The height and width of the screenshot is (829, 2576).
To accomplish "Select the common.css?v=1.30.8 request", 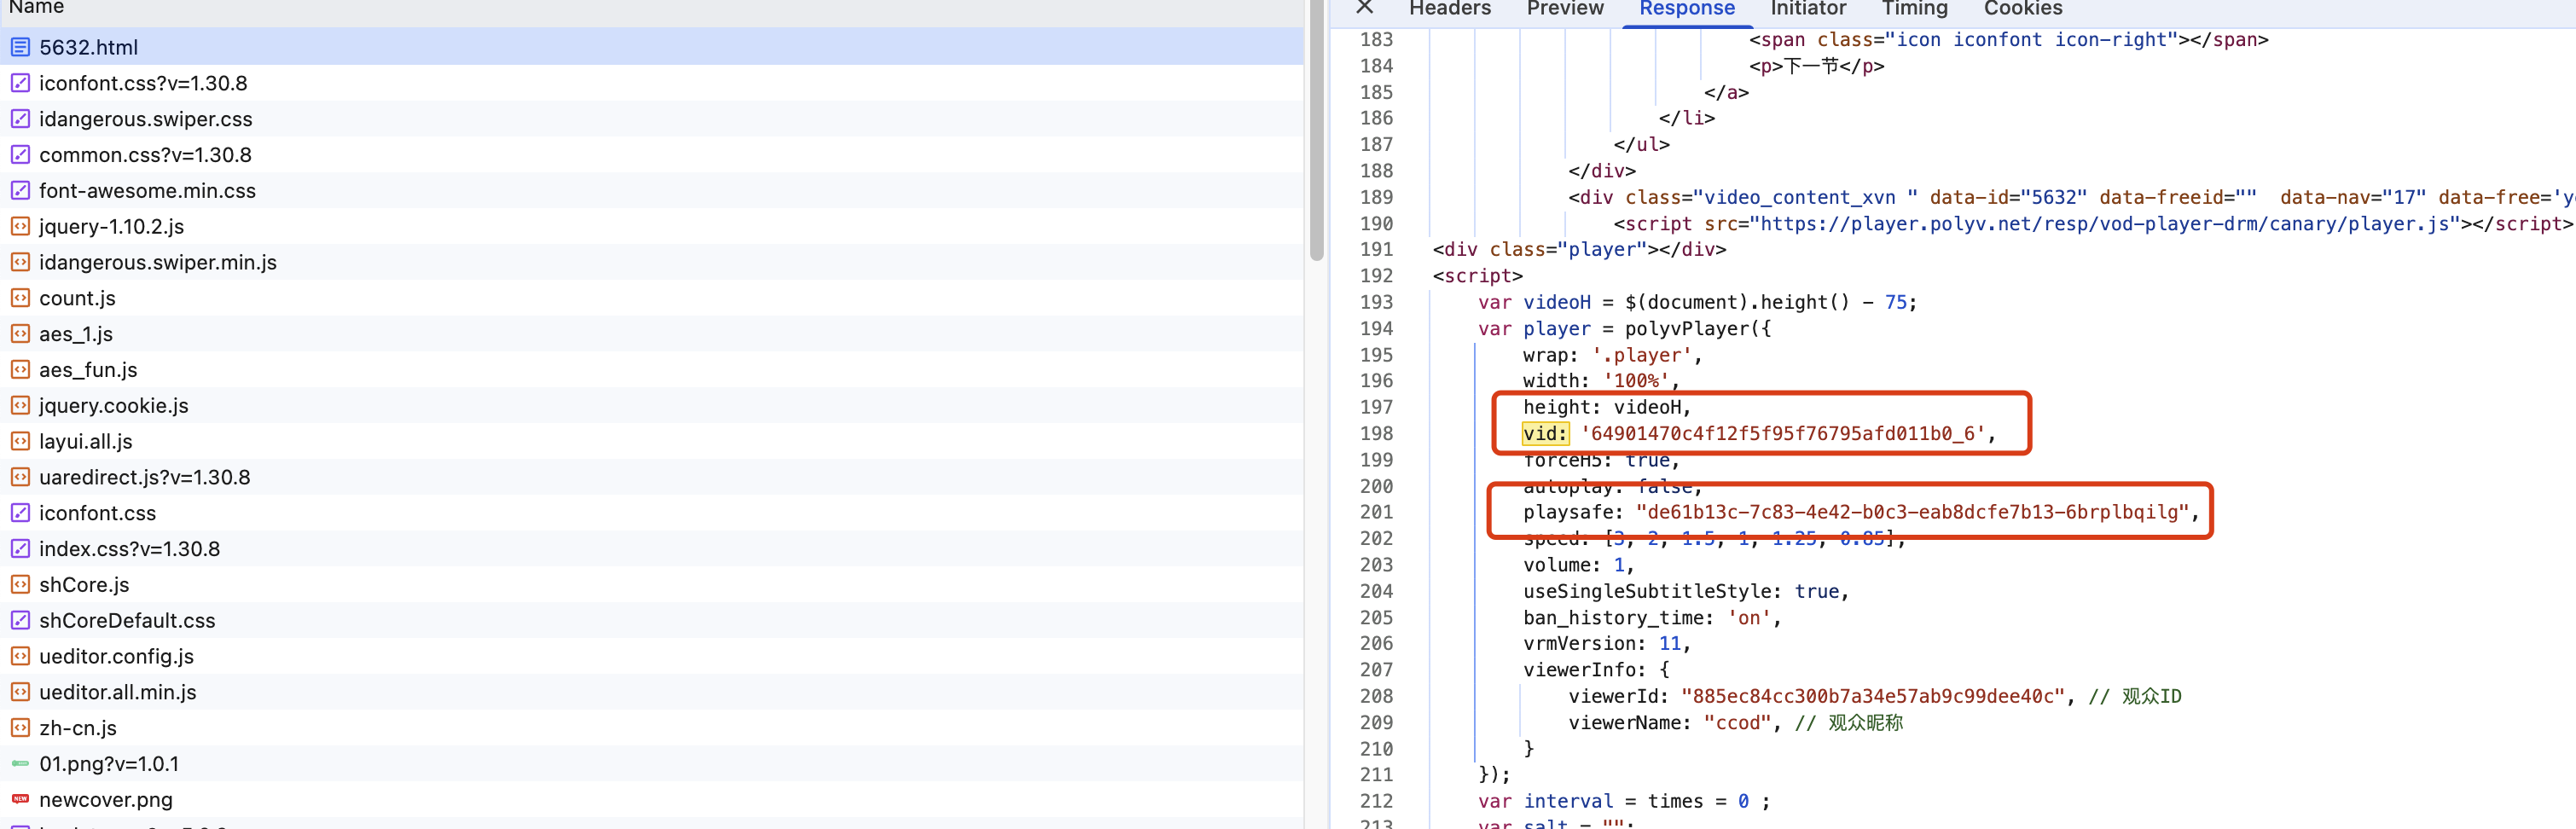I will (x=652, y=155).
